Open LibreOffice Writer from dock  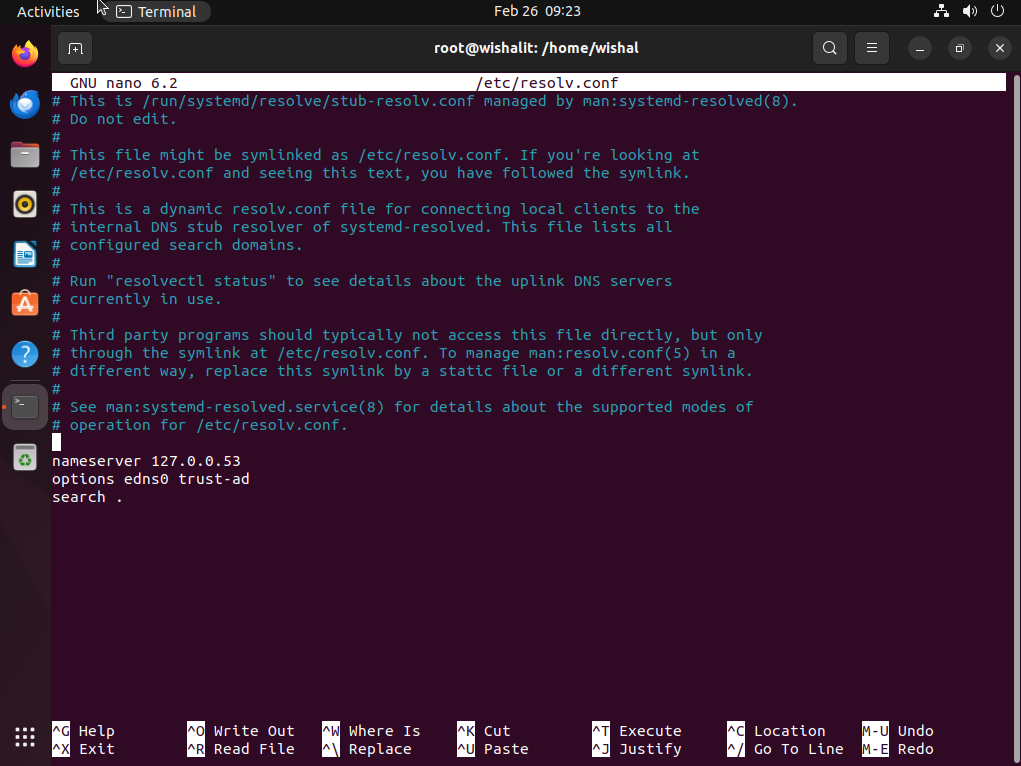point(25,254)
